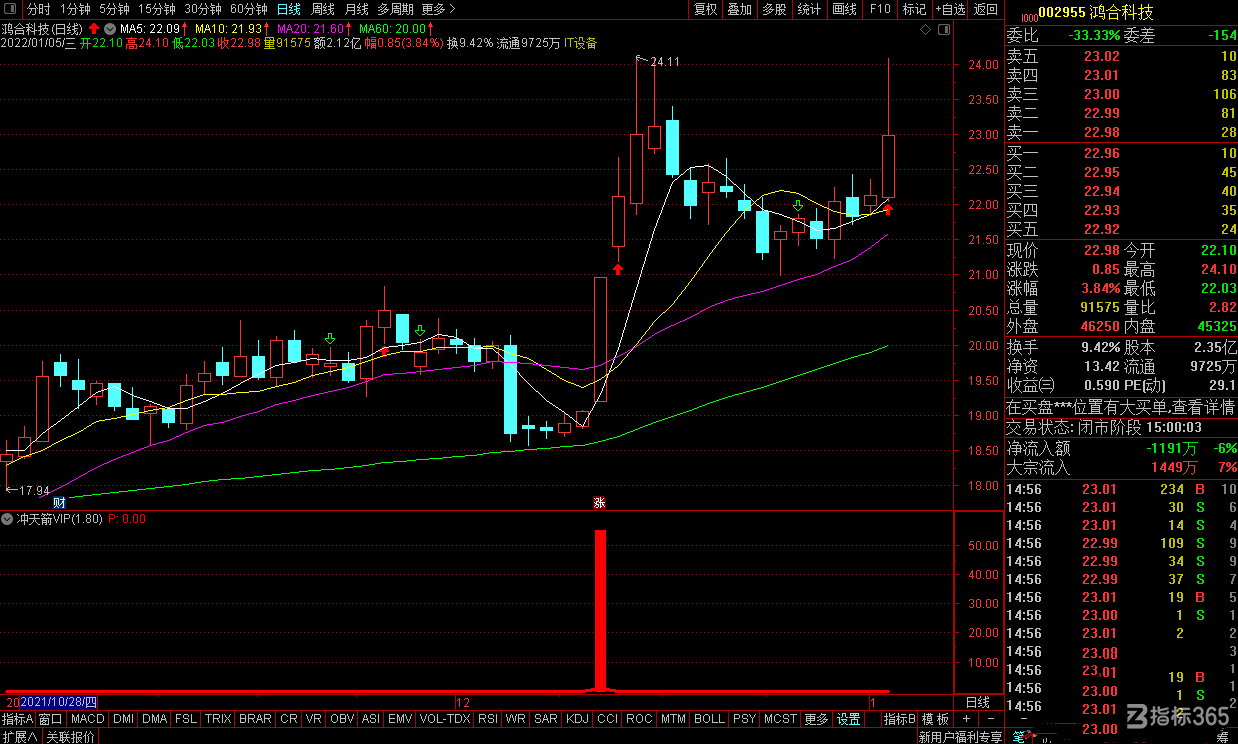This screenshot has height=744, width=1238.
Task: Open the 复权 adjustment option
Action: click(x=705, y=9)
